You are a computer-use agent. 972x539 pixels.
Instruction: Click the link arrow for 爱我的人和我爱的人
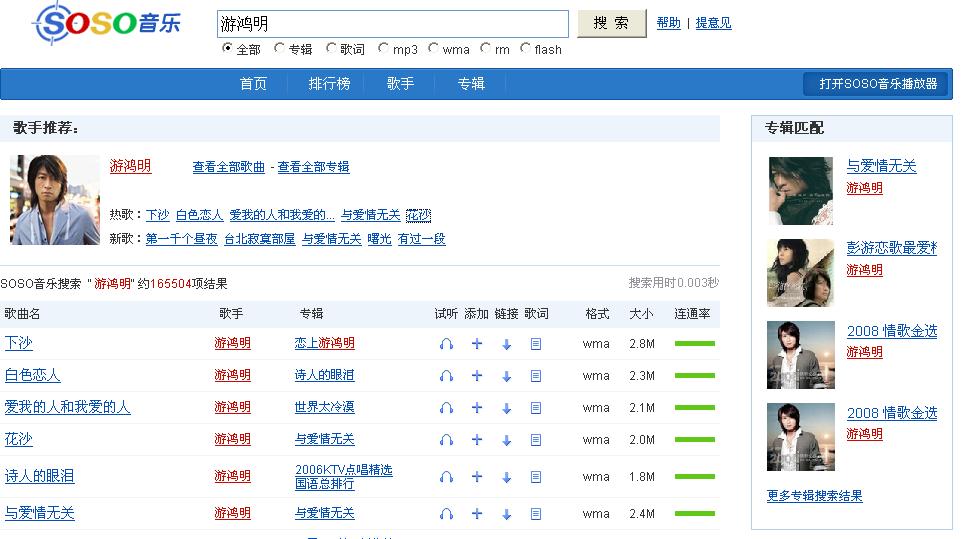click(506, 409)
